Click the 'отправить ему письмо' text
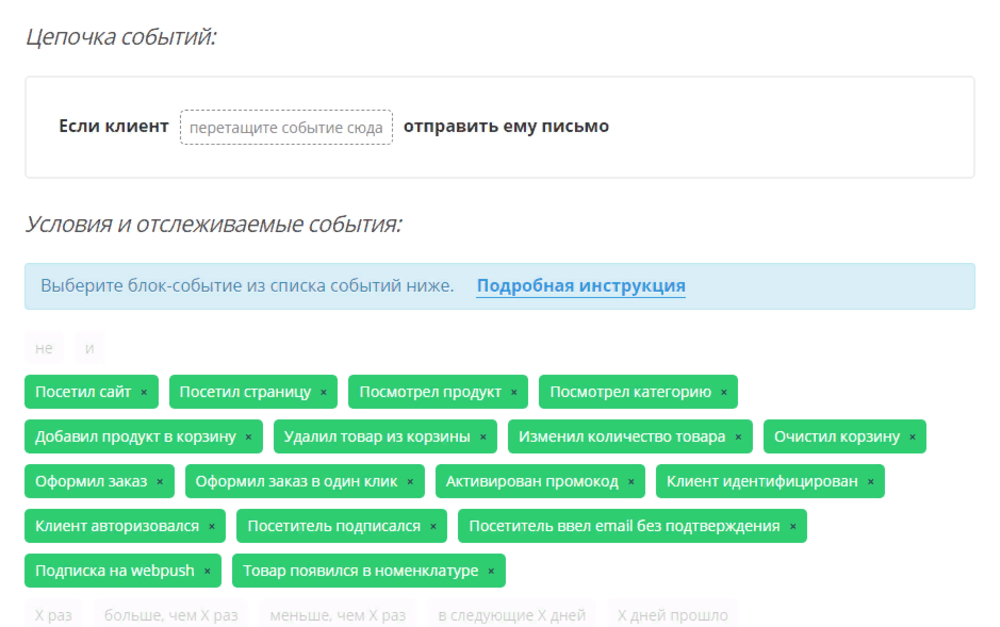Viewport: 1000px width, 627px height. [x=506, y=126]
